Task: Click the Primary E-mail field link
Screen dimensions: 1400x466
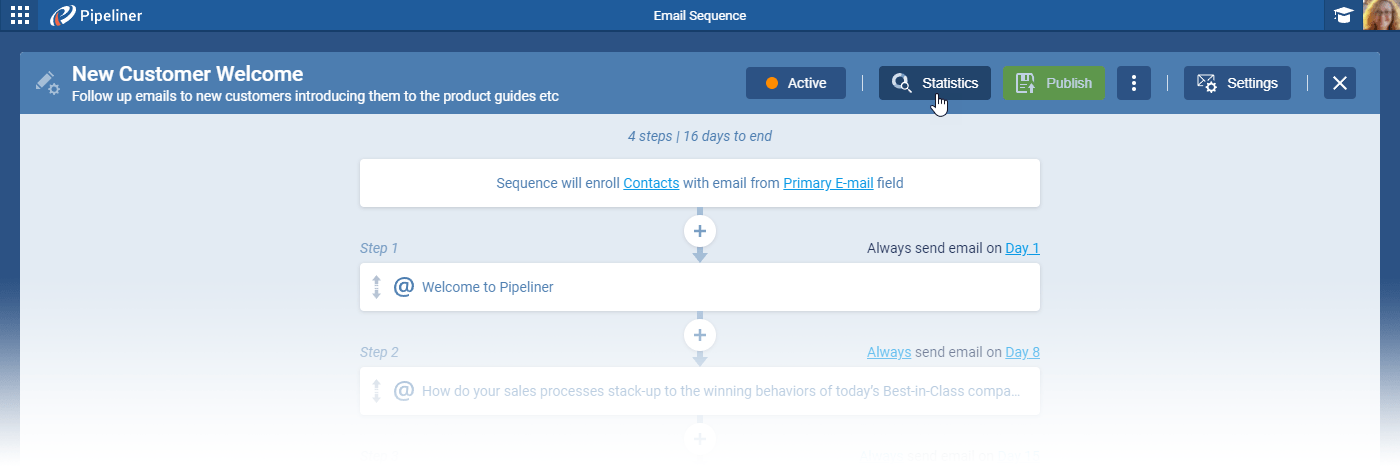Action: pyautogui.click(x=828, y=183)
